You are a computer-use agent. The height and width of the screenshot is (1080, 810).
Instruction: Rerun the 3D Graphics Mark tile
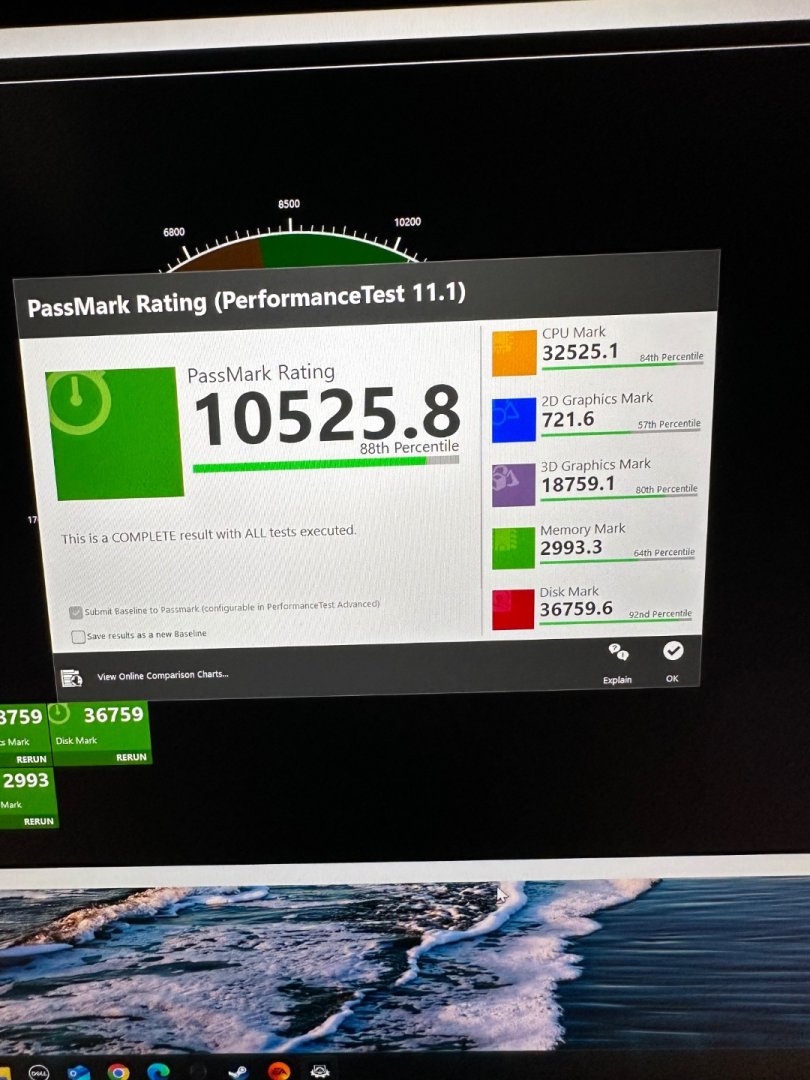coord(32,759)
